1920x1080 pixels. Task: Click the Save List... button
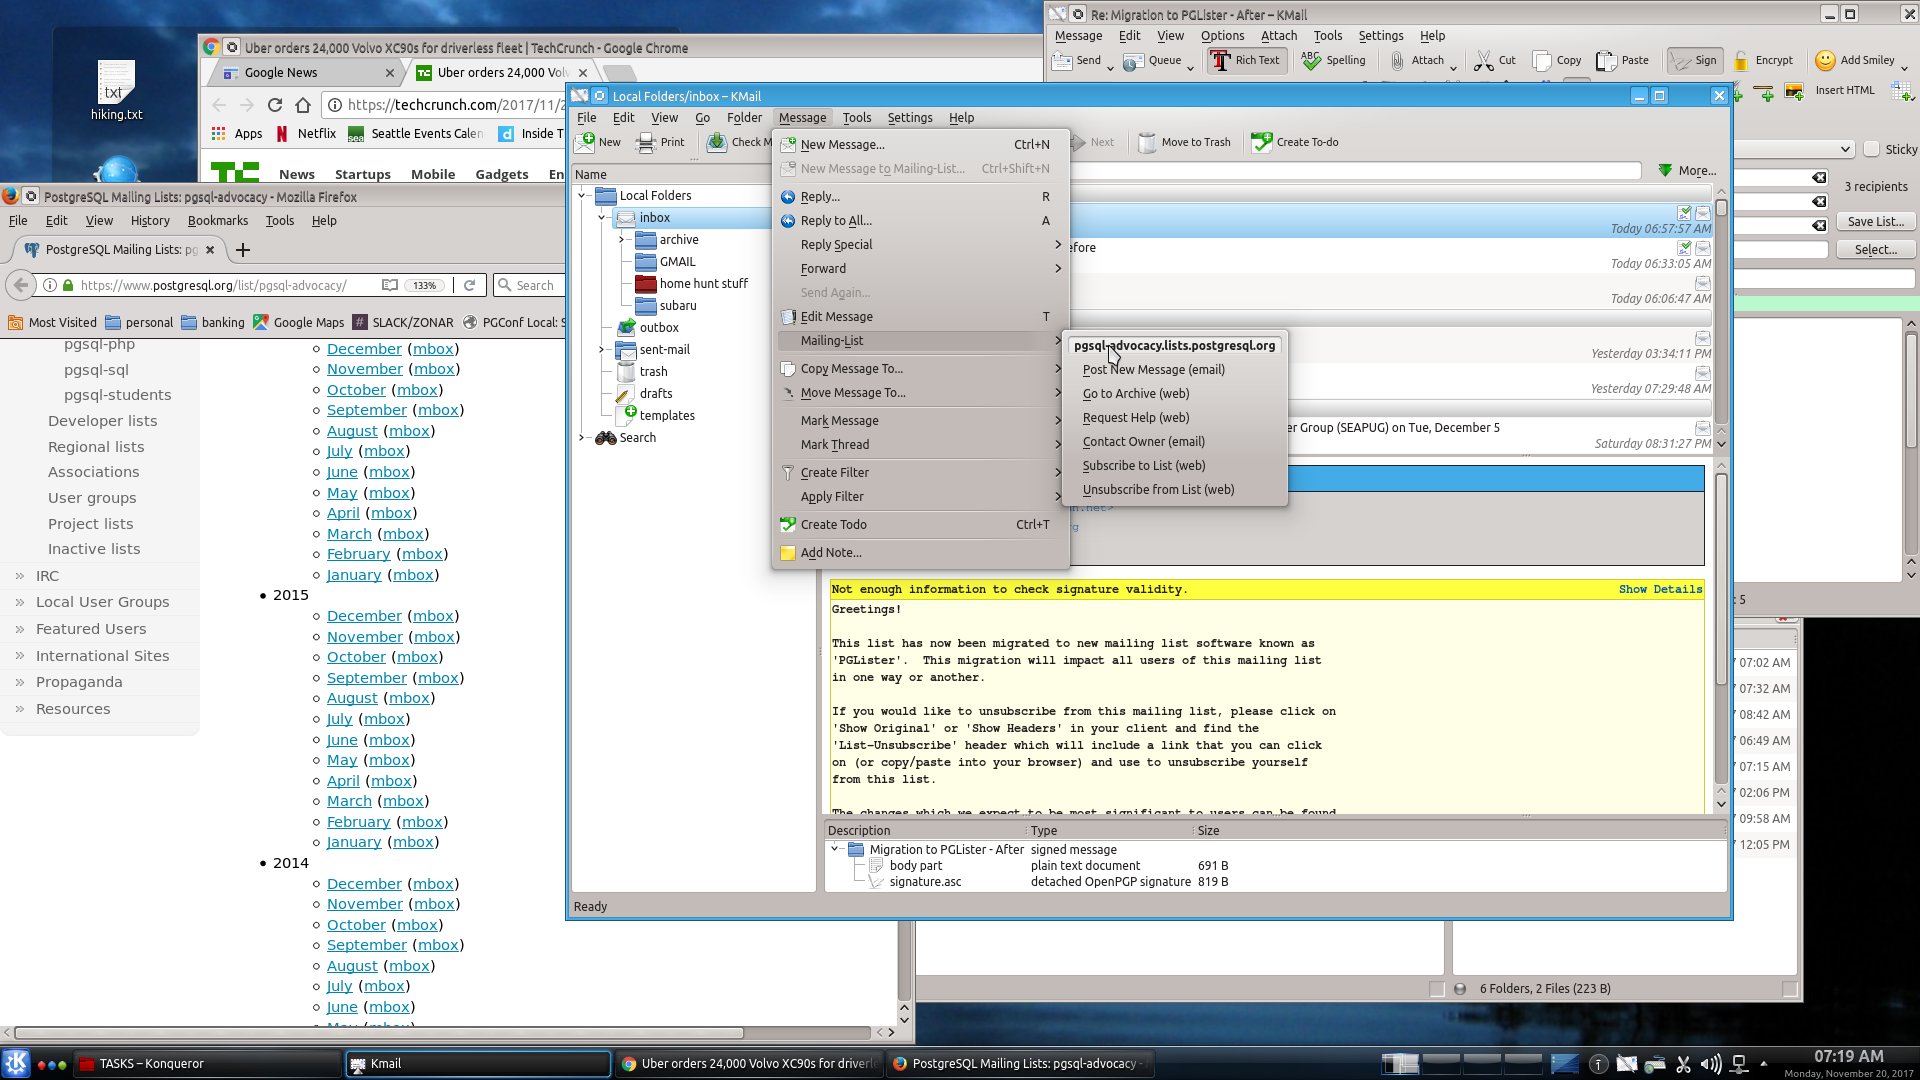(x=1875, y=222)
